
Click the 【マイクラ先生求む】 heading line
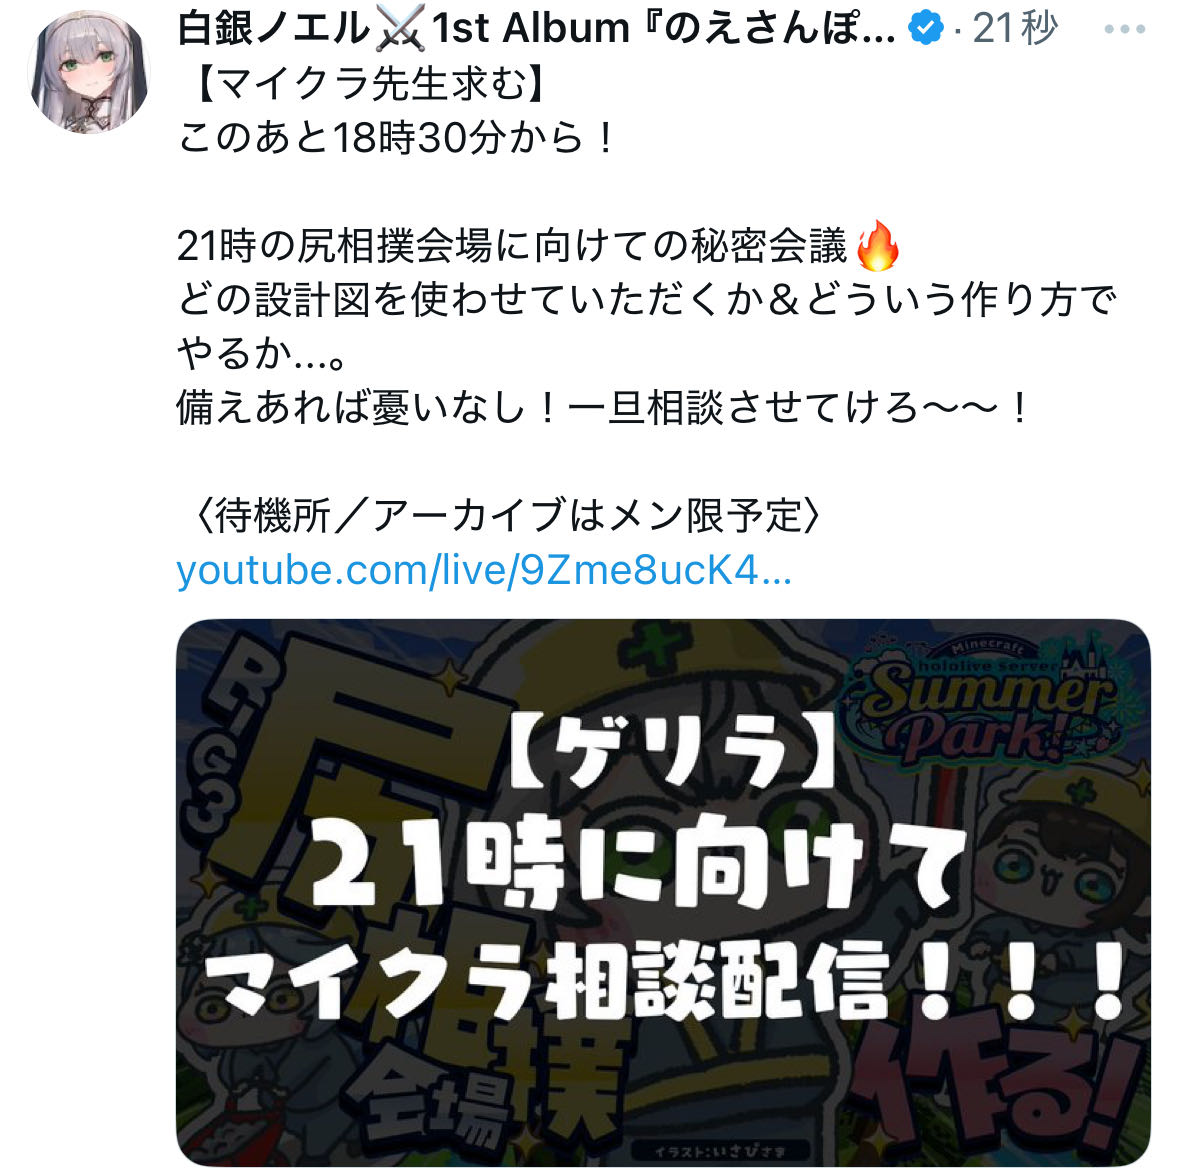click(368, 83)
